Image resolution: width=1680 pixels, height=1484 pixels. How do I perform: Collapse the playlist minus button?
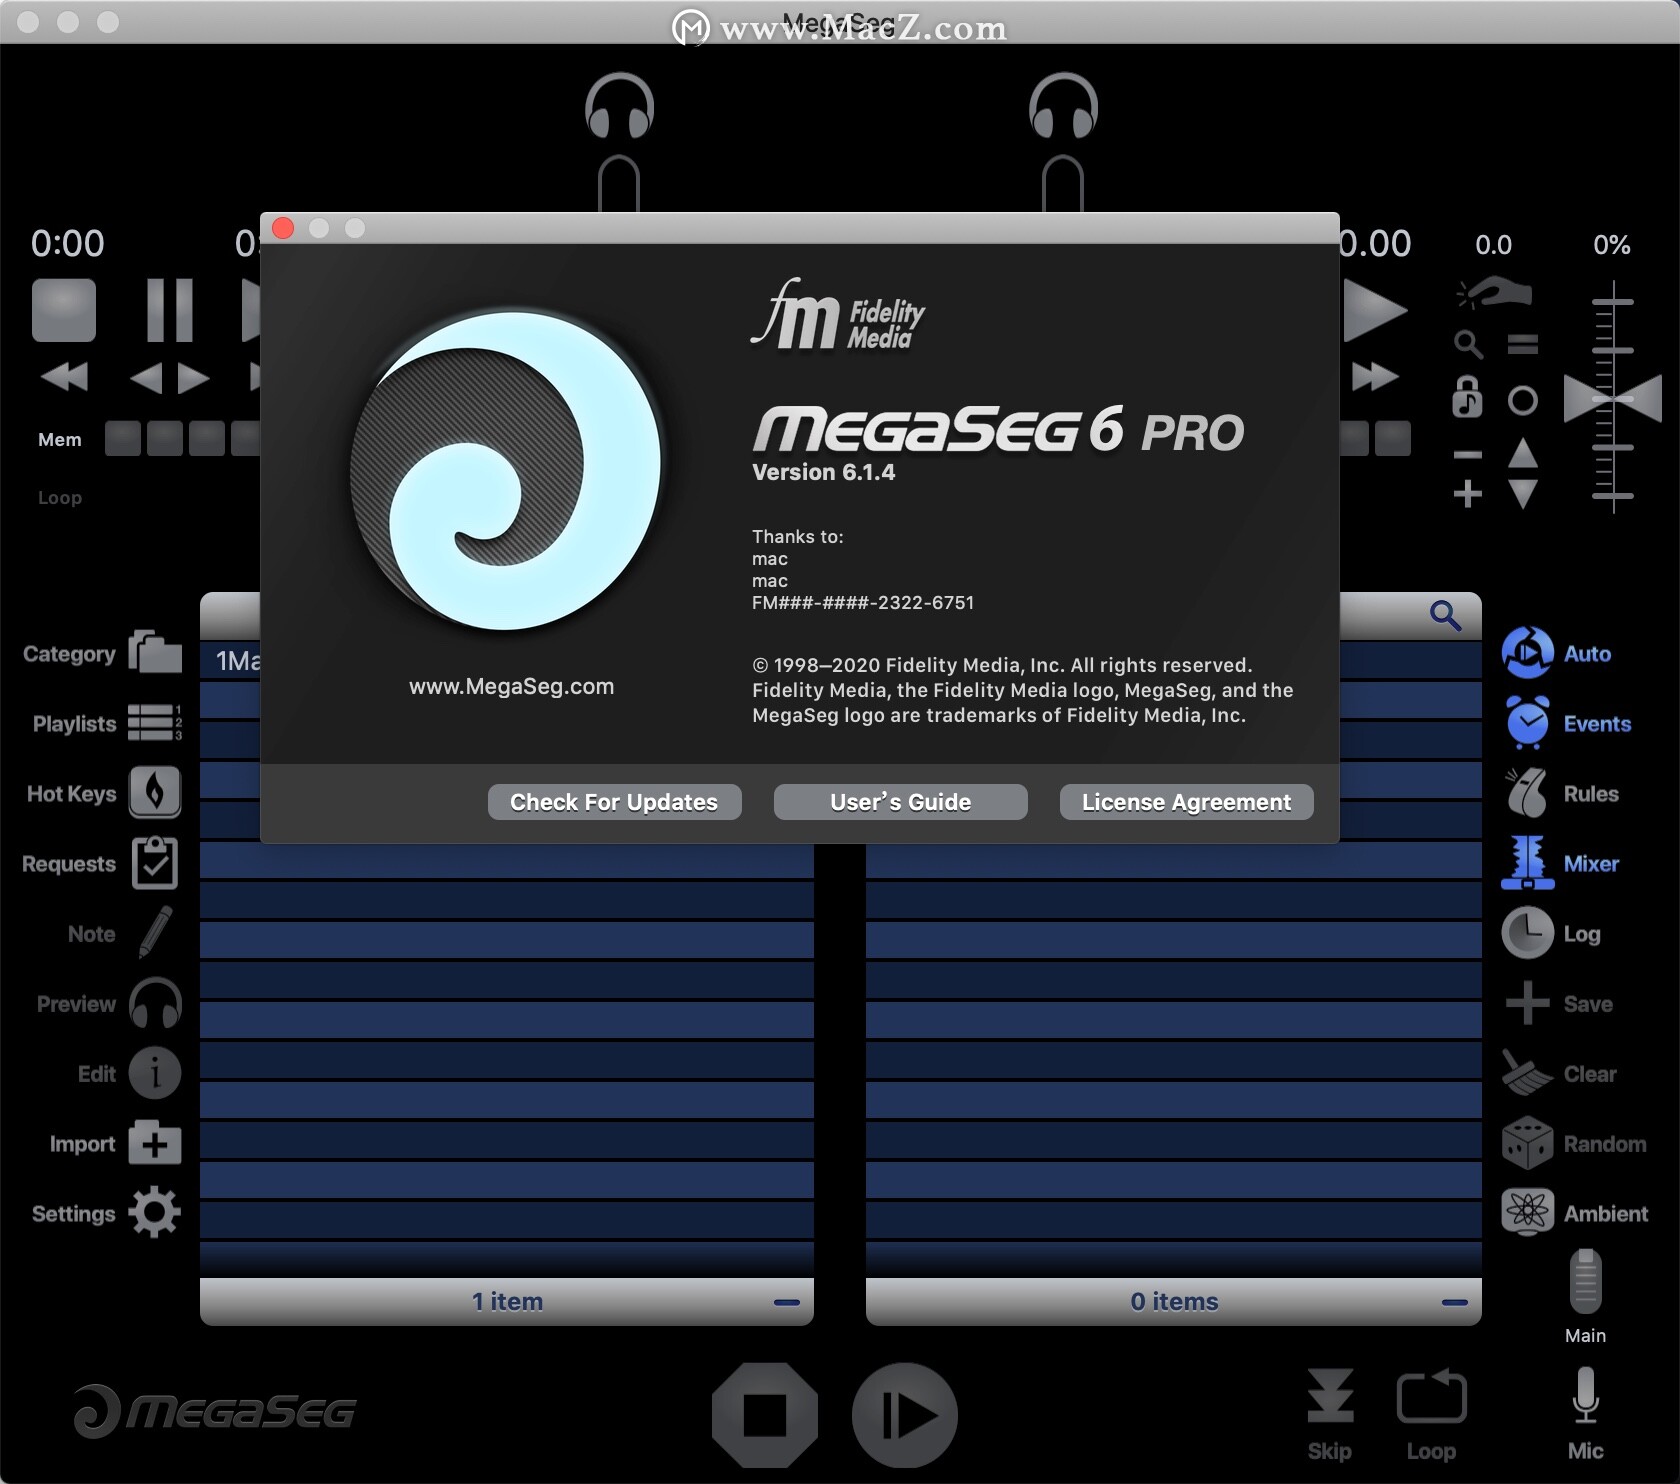[1455, 1302]
